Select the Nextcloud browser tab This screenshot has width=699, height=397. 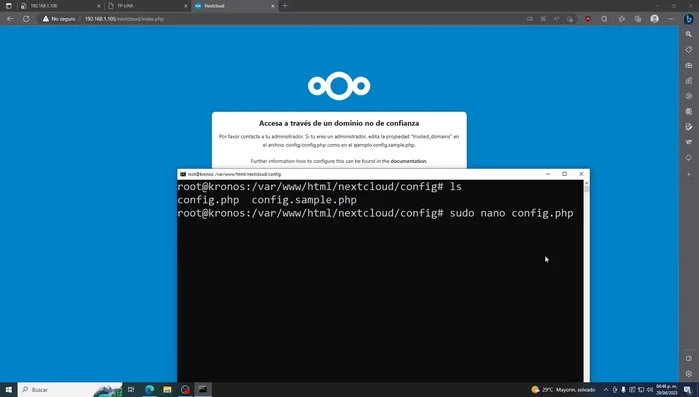[x=234, y=6]
